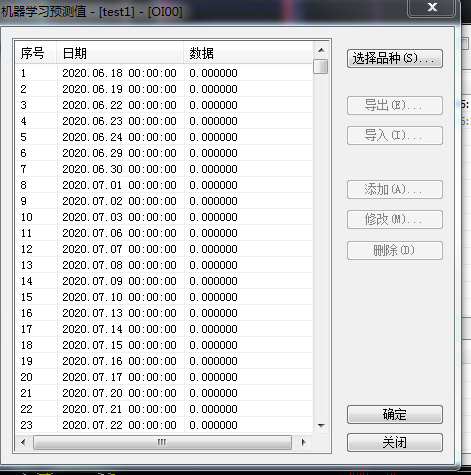Select row 2020.07.03 00:00:00
Screen dimensions: 471x475
point(164,217)
